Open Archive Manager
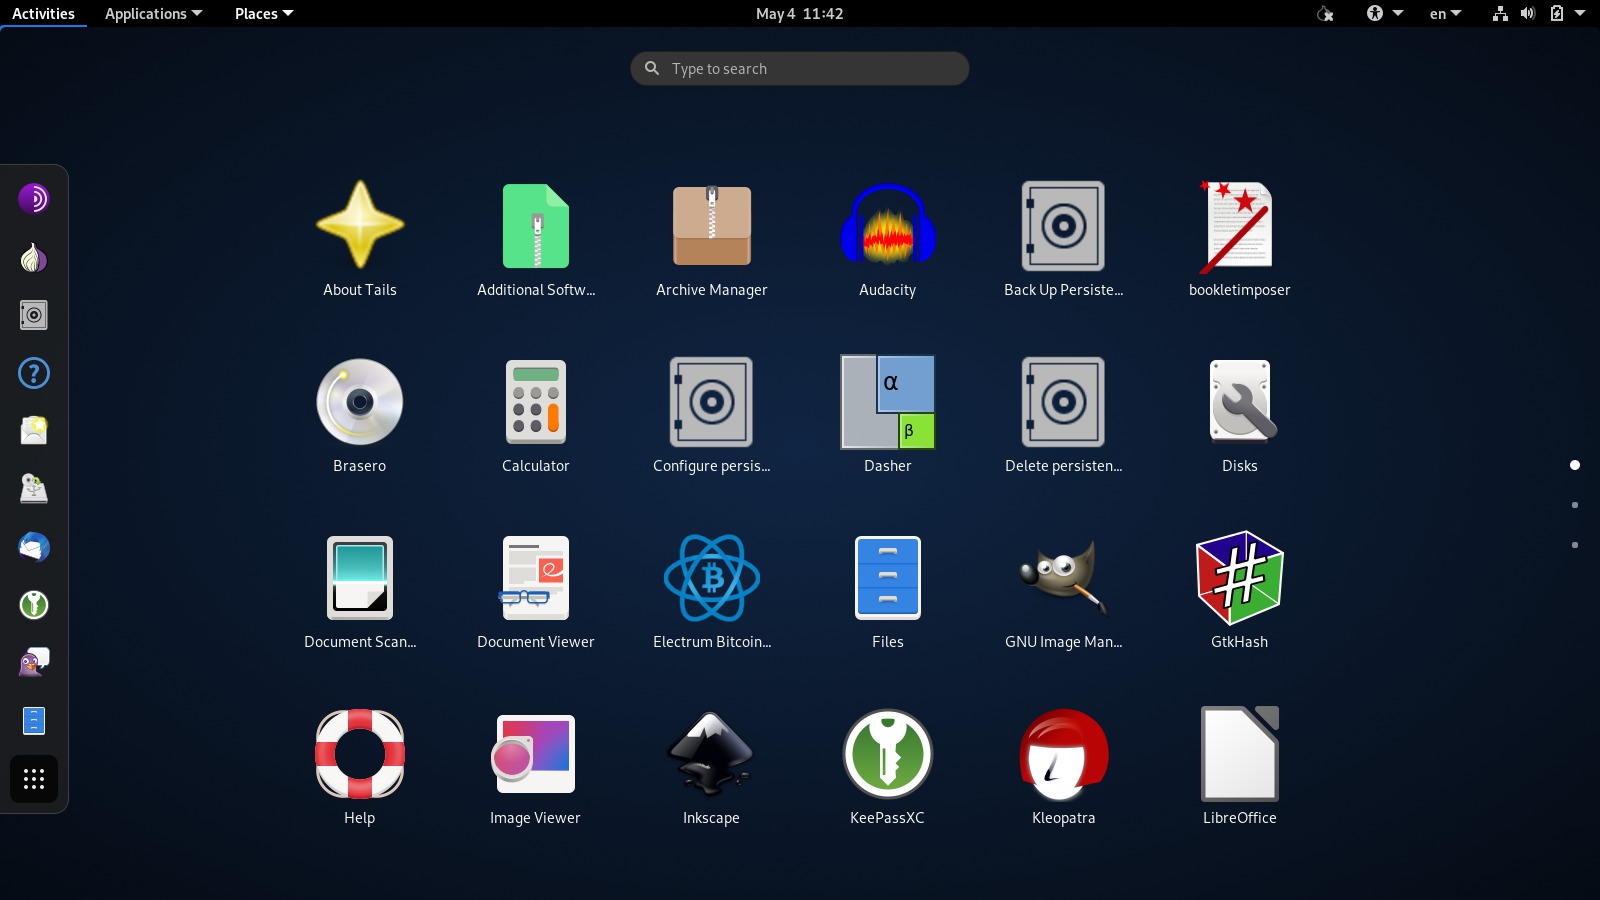This screenshot has height=900, width=1600. click(712, 240)
